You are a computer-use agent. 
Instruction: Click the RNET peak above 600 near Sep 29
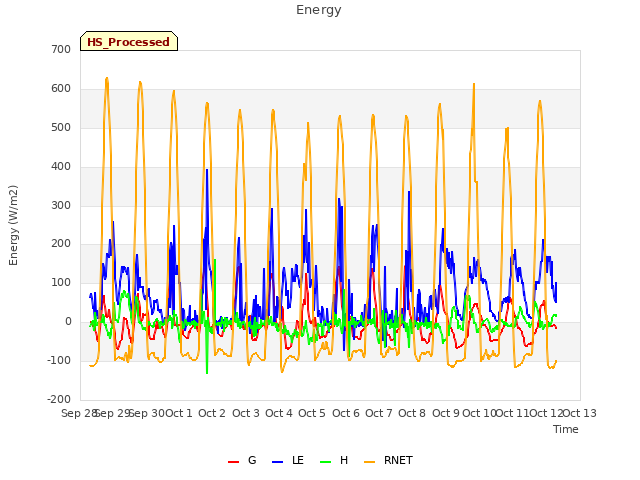pos(107,78)
